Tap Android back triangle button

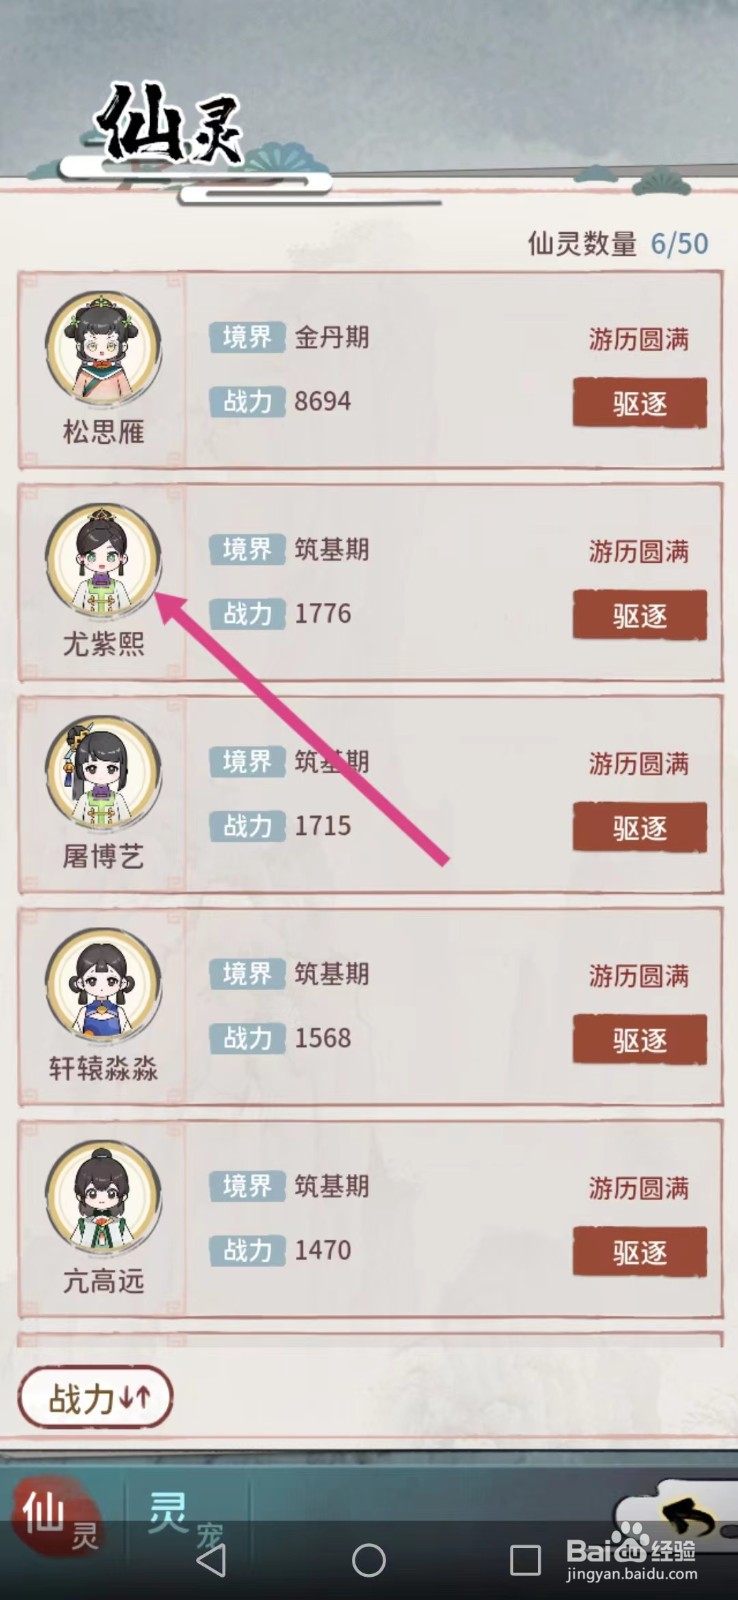click(x=212, y=1560)
